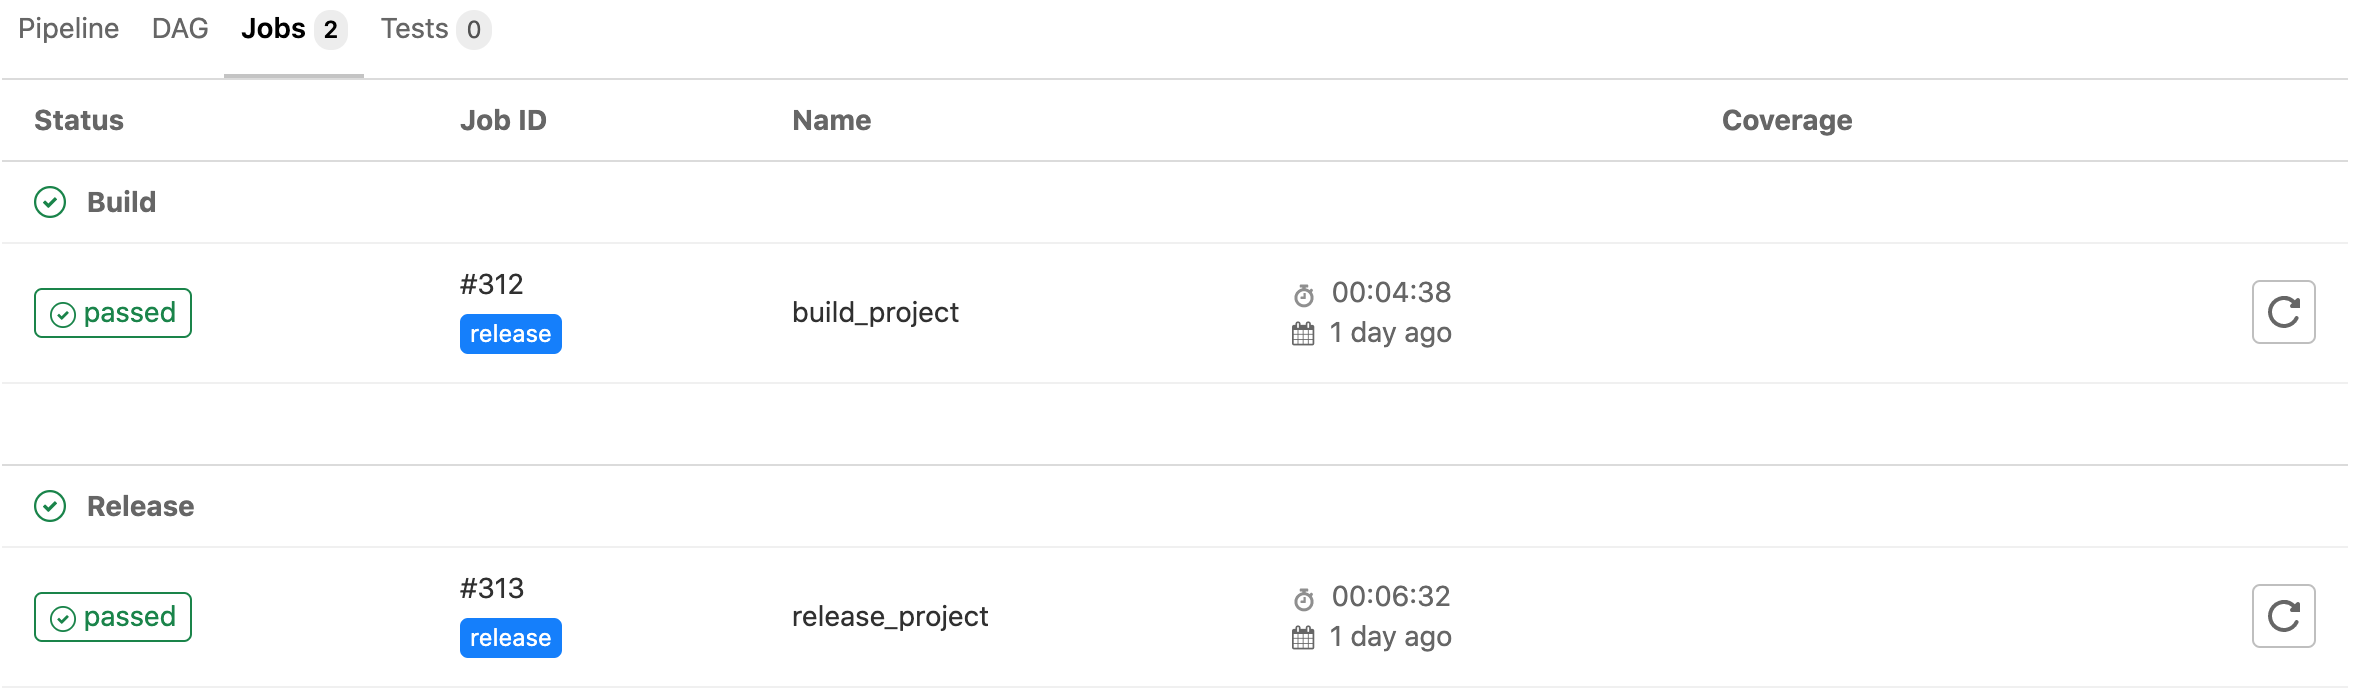Open job #313 link

[491, 588]
